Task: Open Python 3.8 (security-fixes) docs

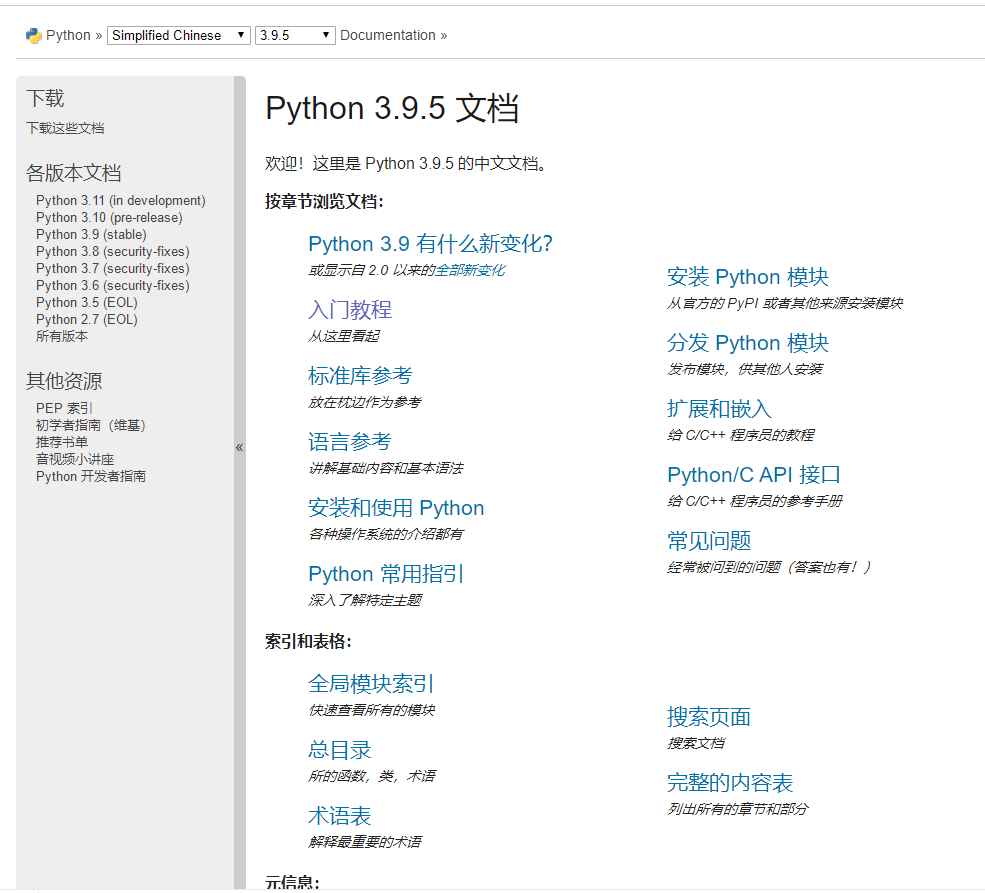Action: [112, 251]
